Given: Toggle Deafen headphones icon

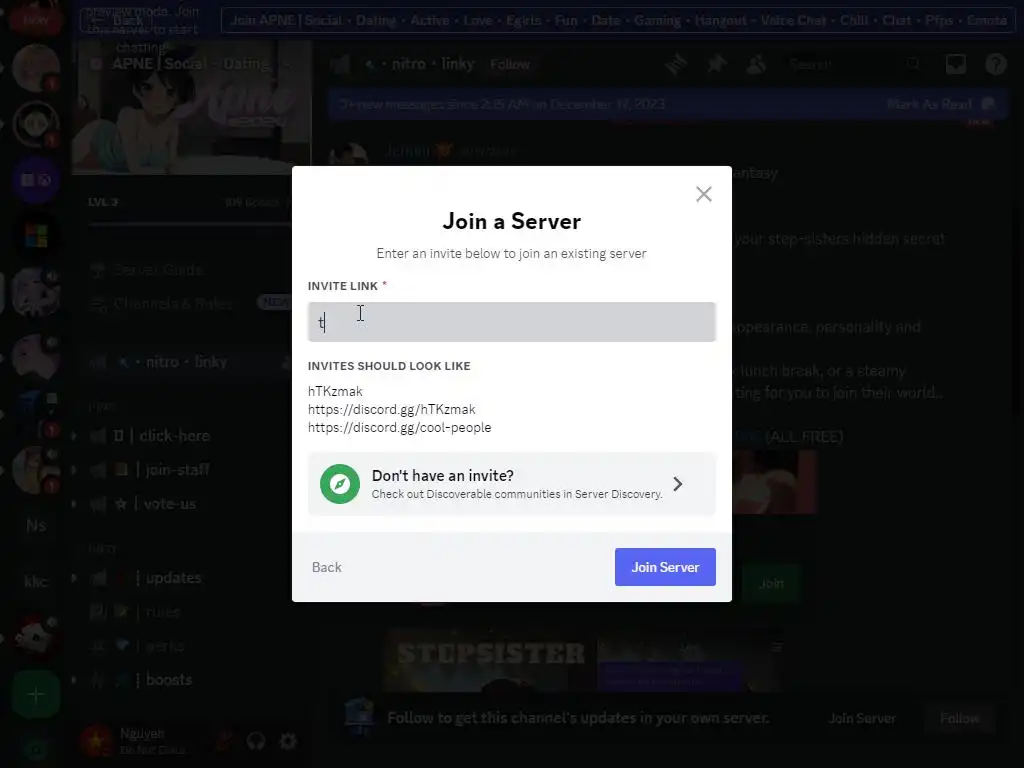Looking at the screenshot, I should pos(256,741).
